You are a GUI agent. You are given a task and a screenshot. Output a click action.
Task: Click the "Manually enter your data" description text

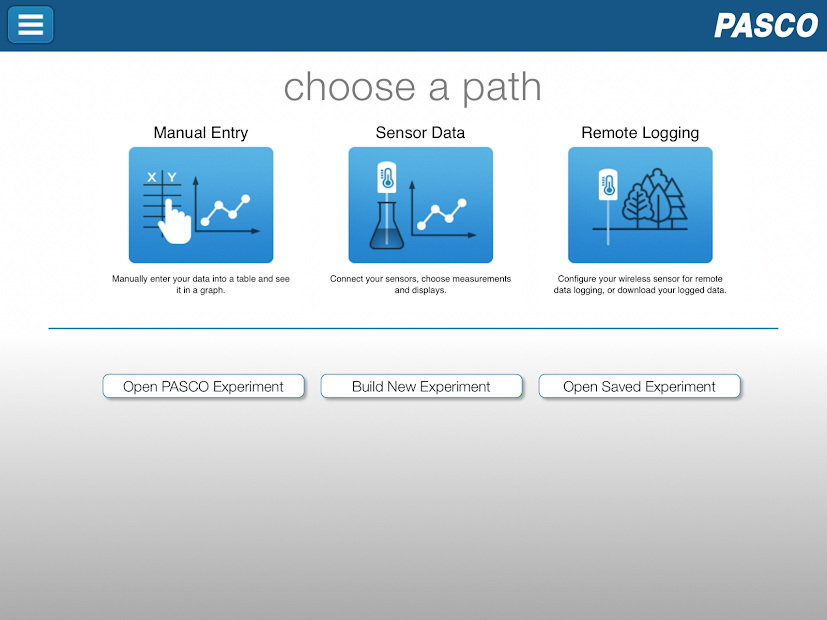tap(201, 285)
